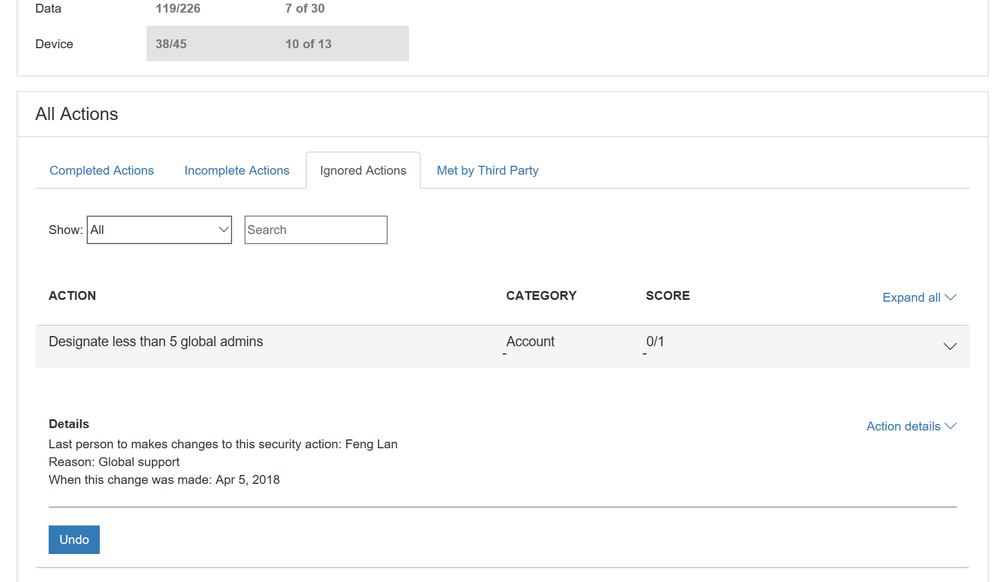This screenshot has width=999, height=582.
Task: Click the CATEGORY column header
Action: coord(541,296)
